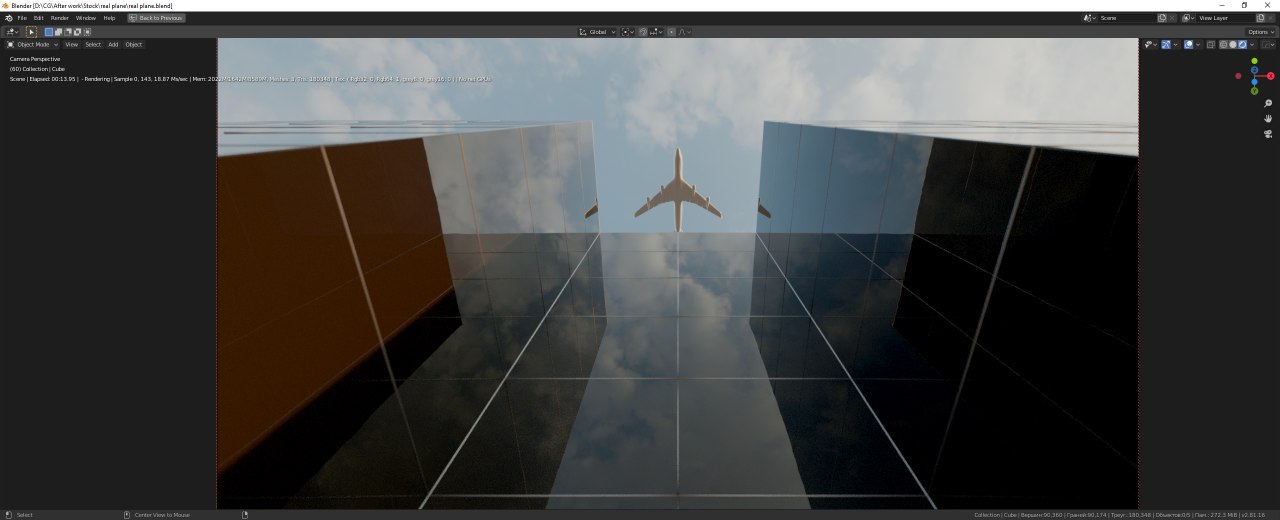Select the Select Box tool icon
Image resolution: width=1280 pixels, height=520 pixels.
click(x=31, y=32)
